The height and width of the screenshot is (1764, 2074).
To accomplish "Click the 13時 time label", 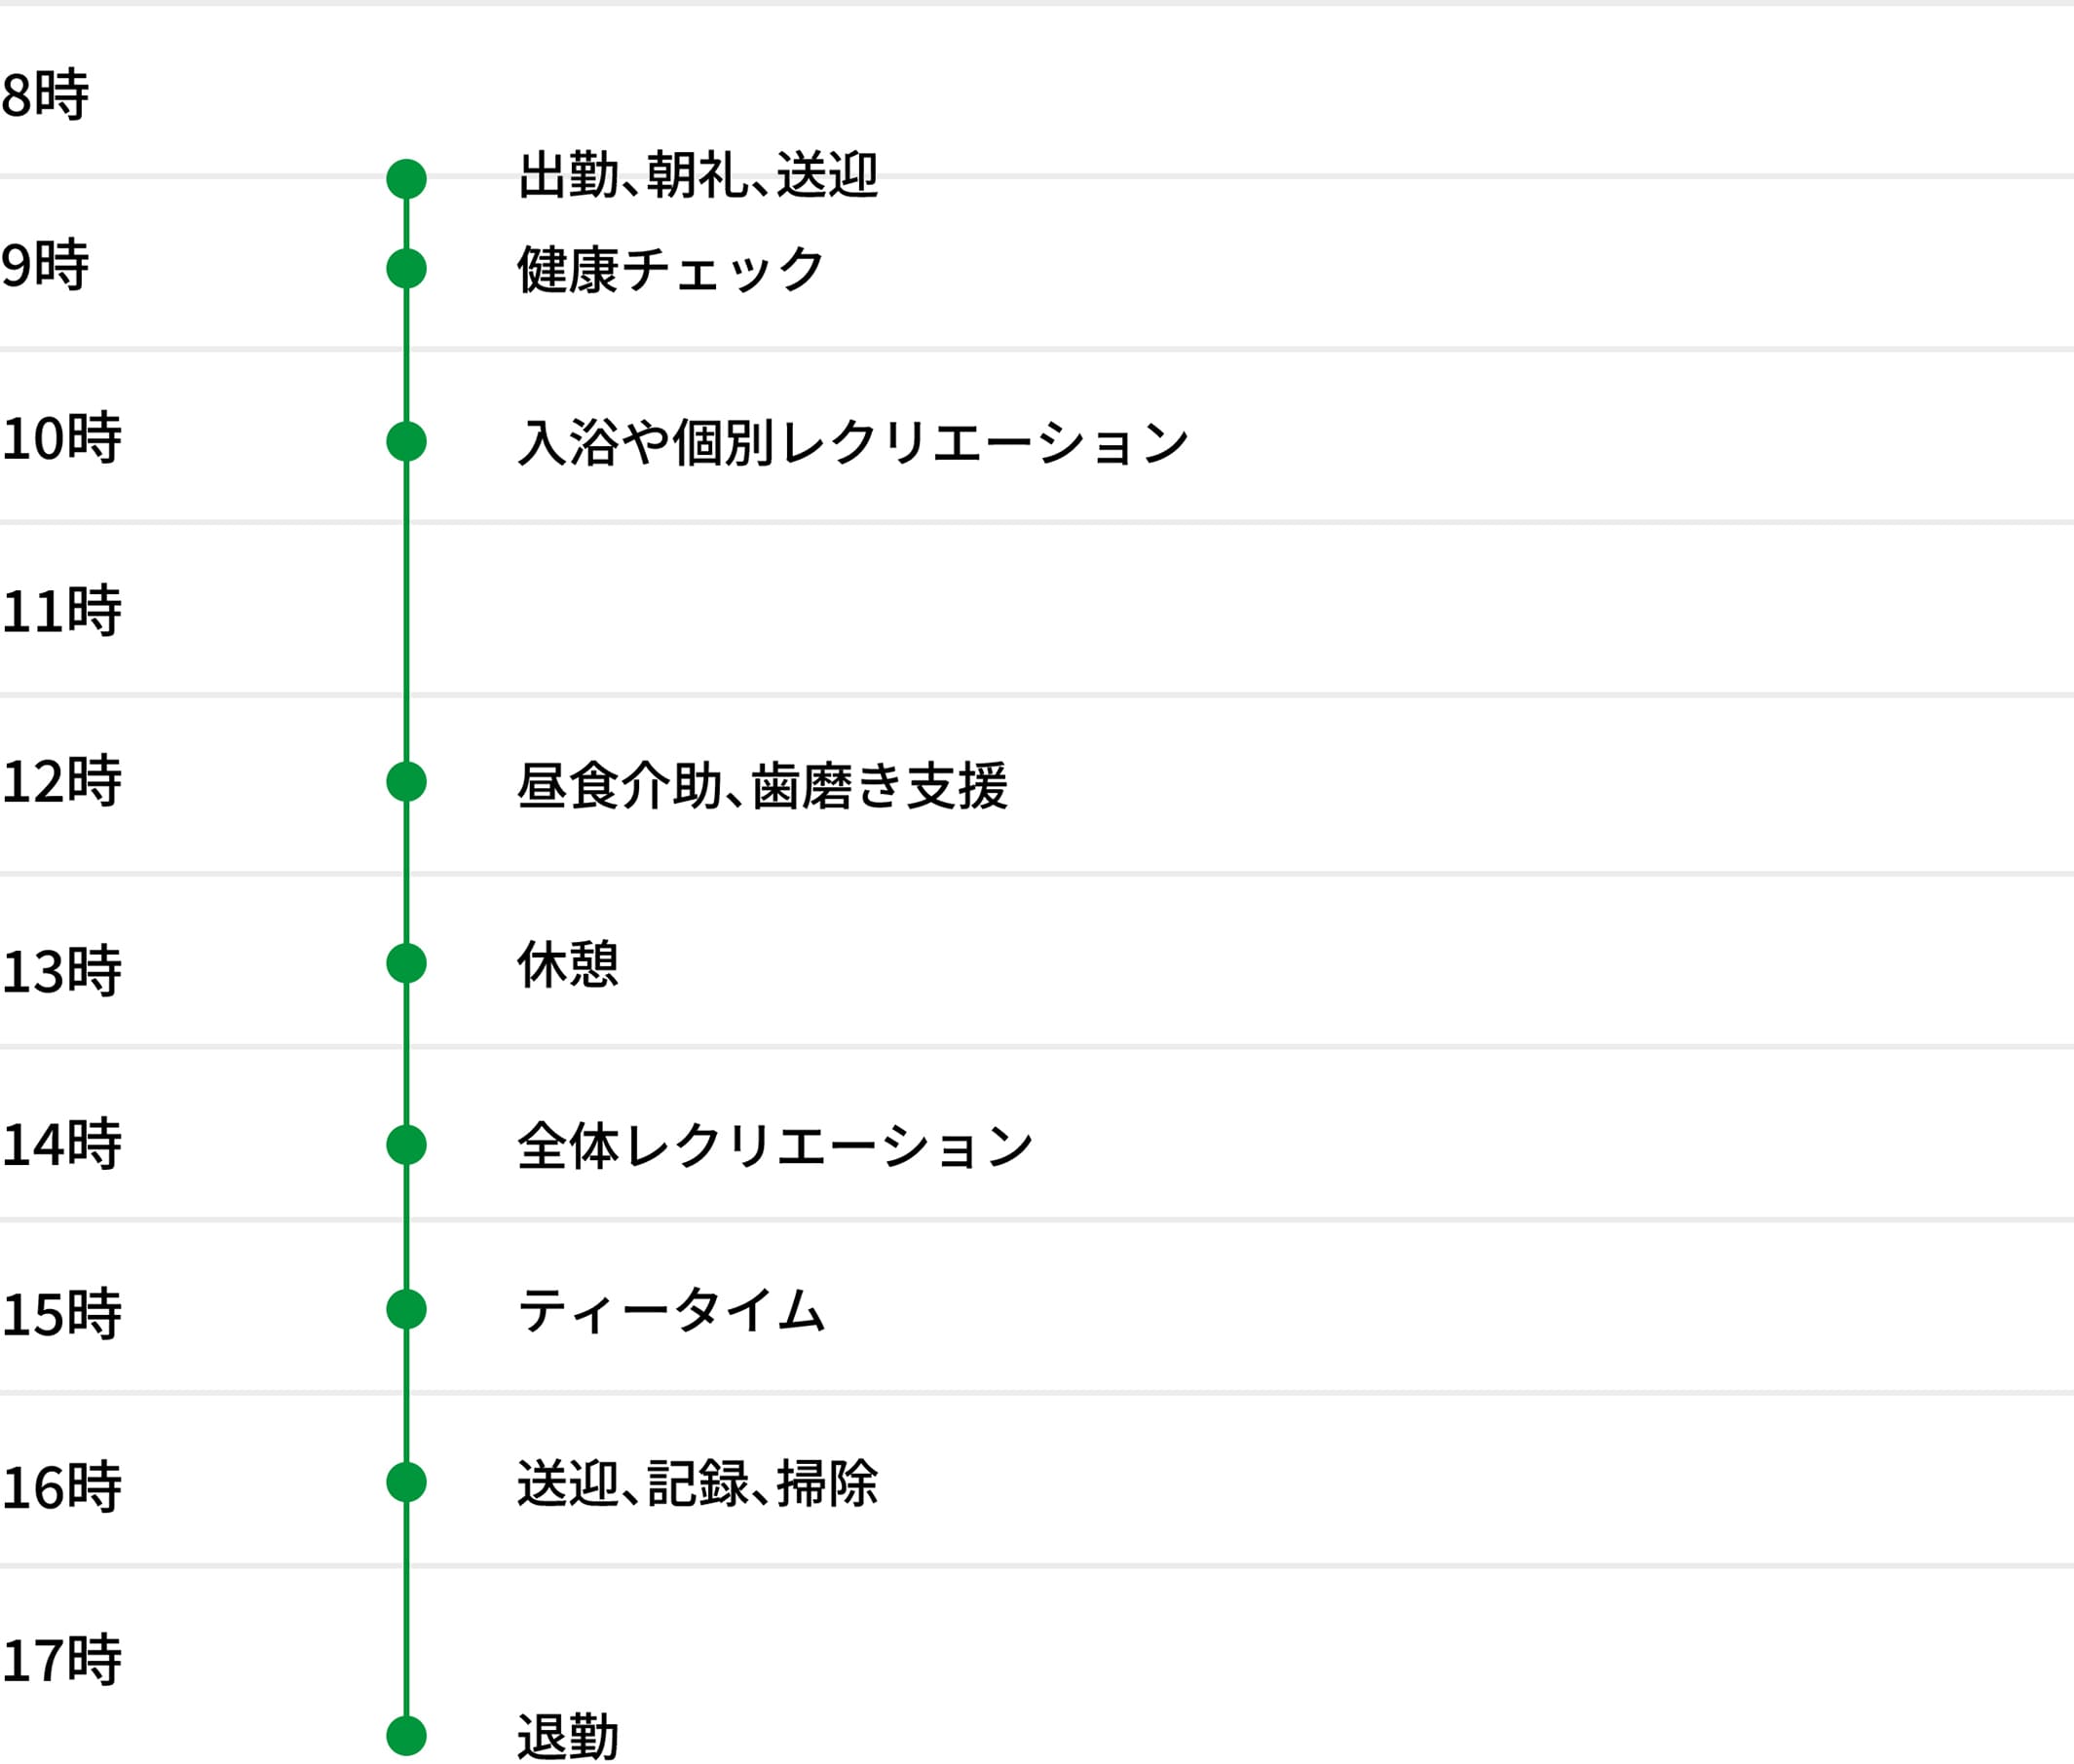I will pos(61,970).
